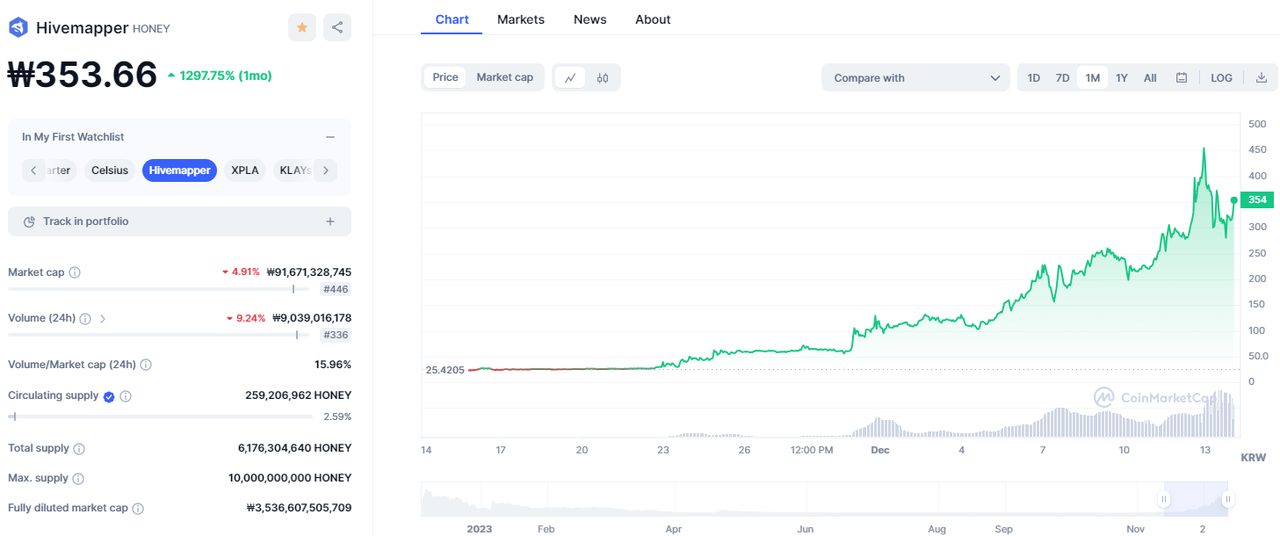Click the star favorite icon

(x=302, y=28)
